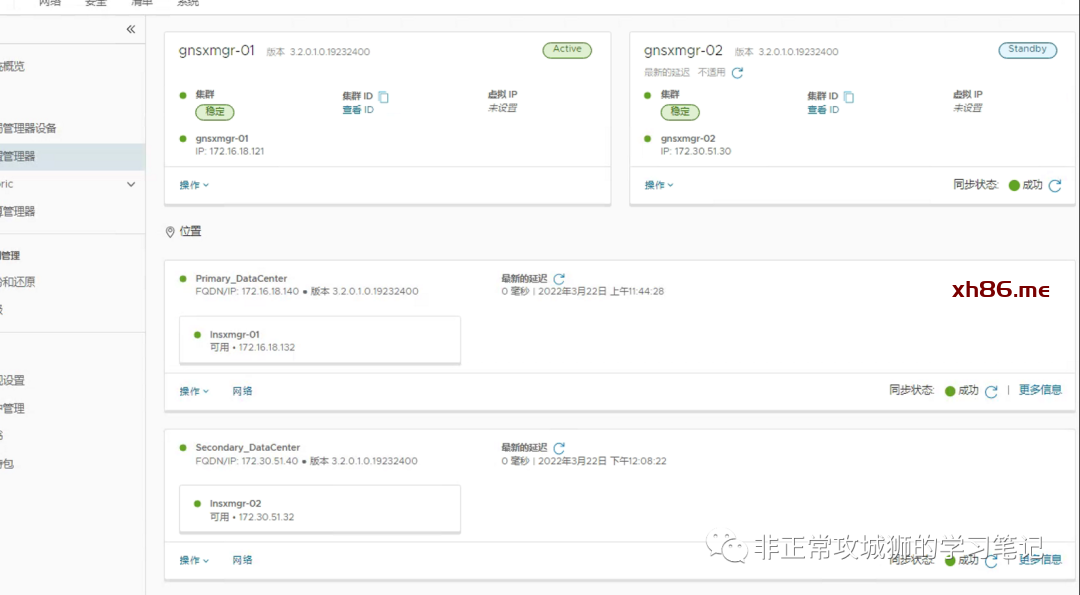Open 更多信息 for Primary_DataCenter
Viewport: 1080px width, 595px height.
point(1040,390)
